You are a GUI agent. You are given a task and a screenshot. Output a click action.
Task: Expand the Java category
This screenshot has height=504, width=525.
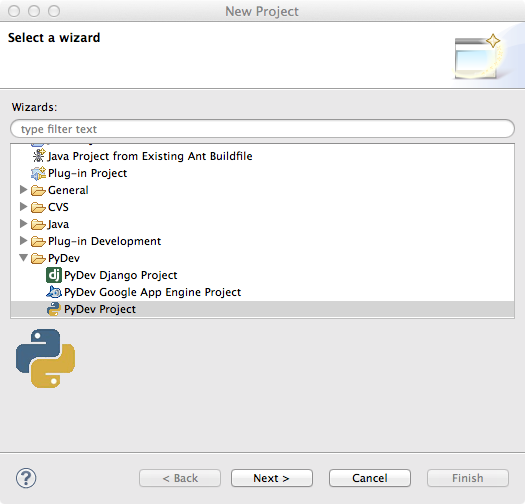(x=23, y=224)
